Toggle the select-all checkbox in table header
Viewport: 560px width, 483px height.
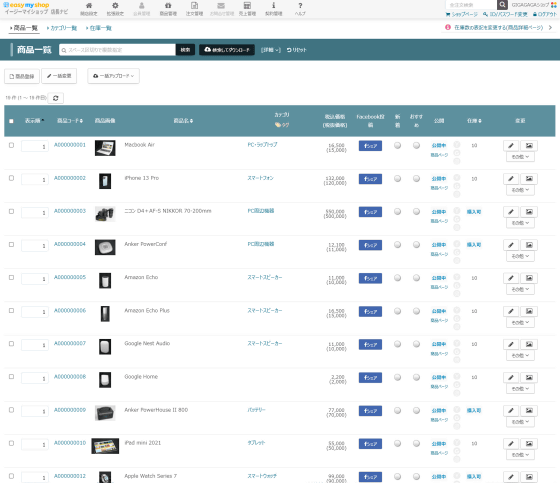tap(11, 121)
